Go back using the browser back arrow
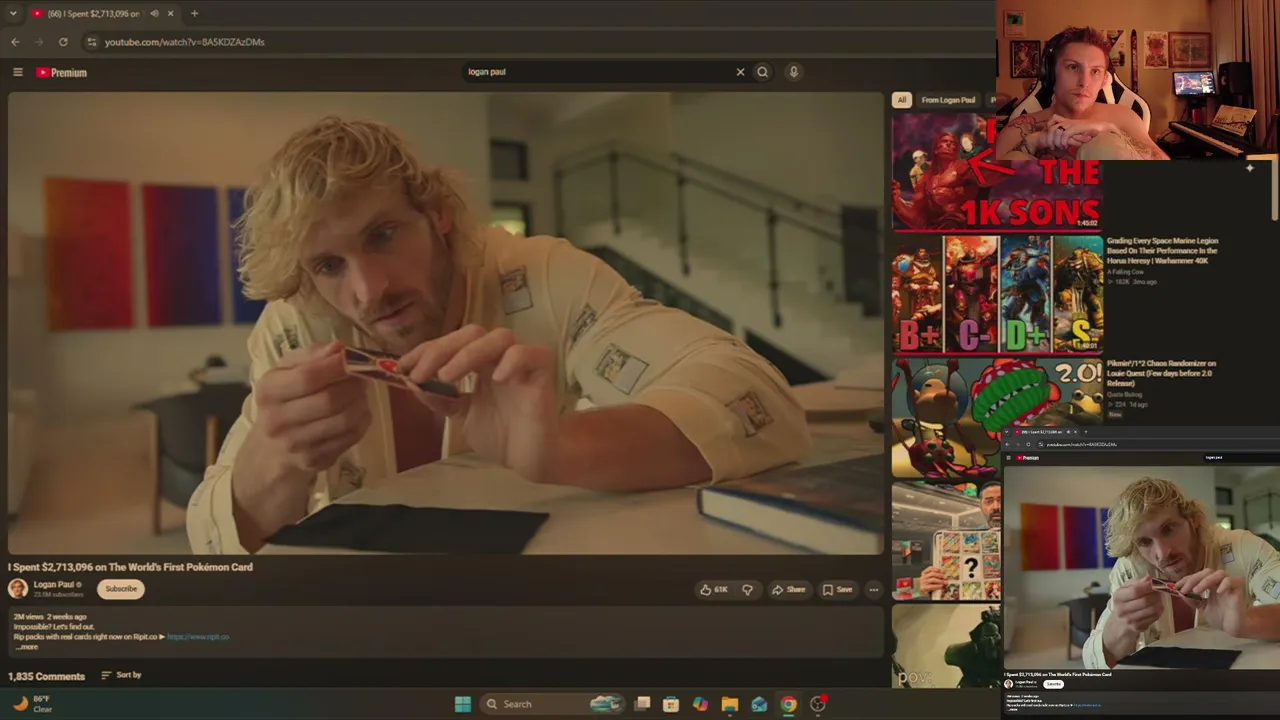Viewport: 1280px width, 720px height. coord(15,42)
